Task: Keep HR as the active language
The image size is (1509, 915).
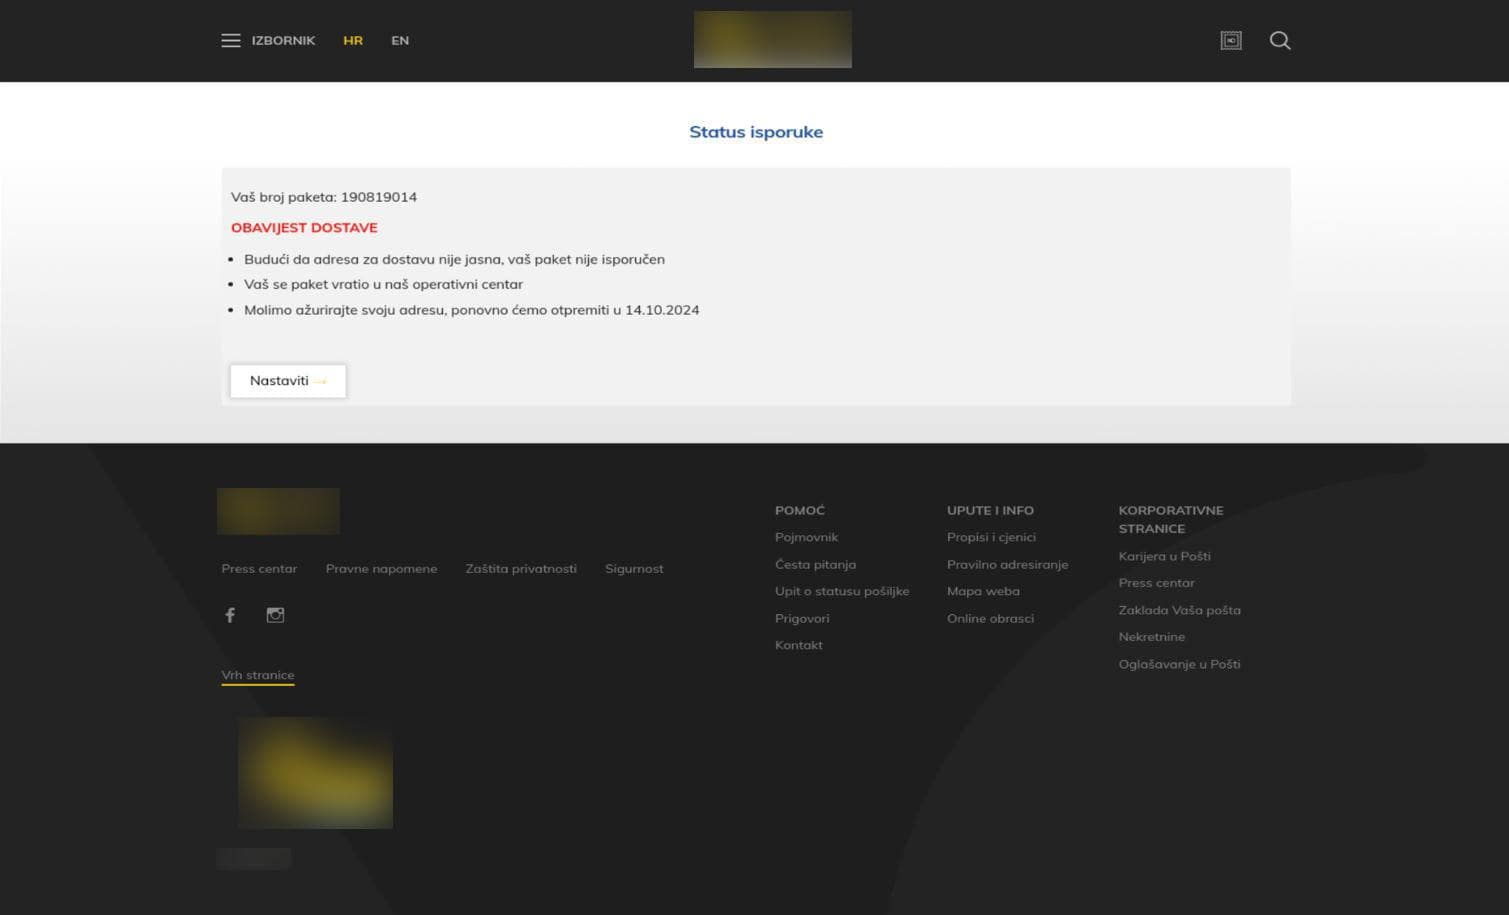Action: coord(353,40)
